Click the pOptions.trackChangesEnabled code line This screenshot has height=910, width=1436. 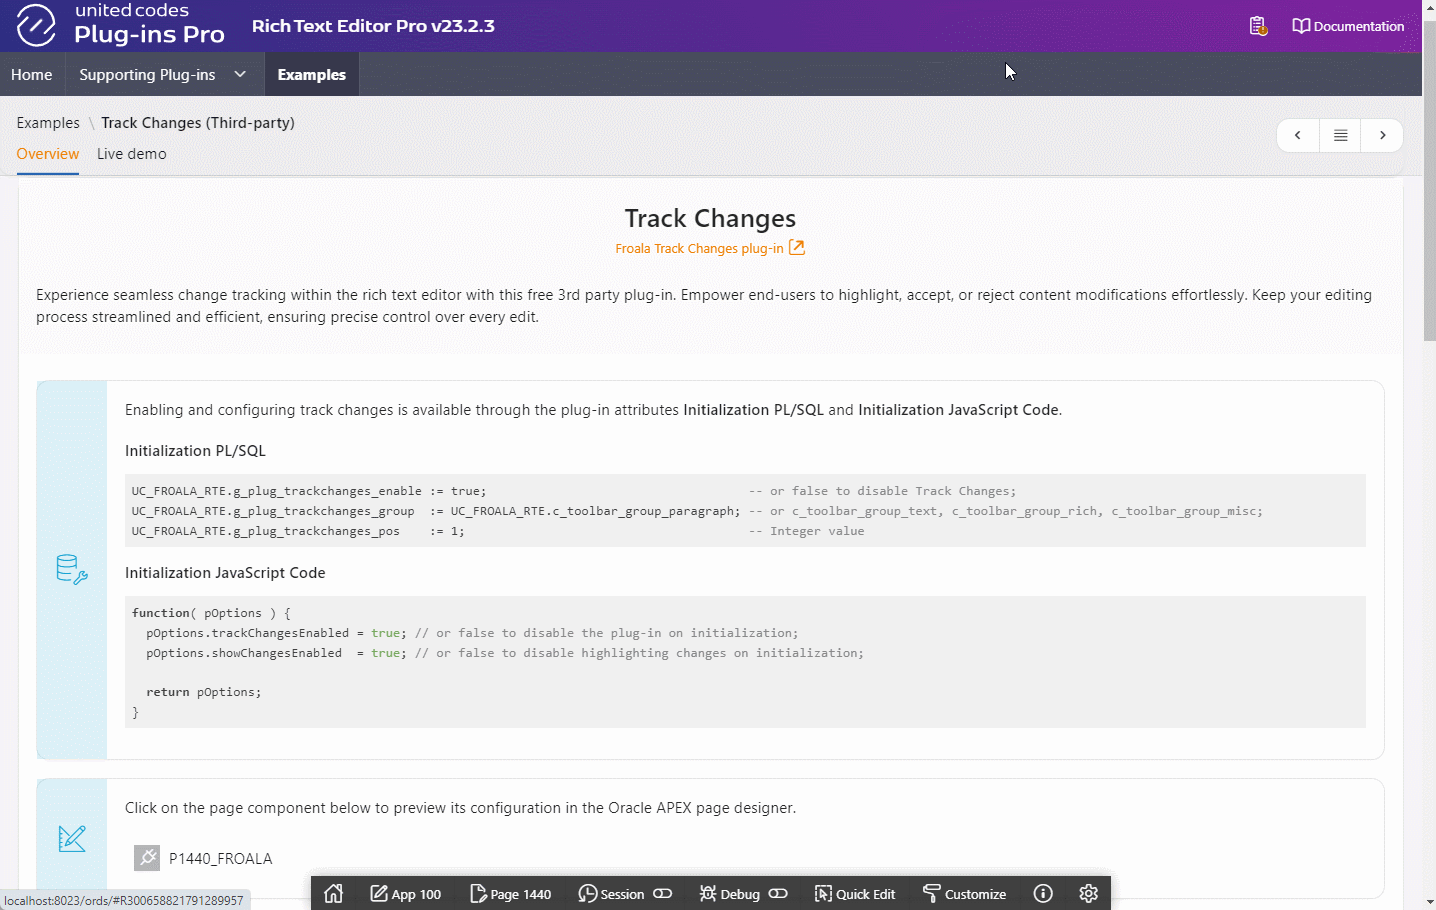pos(472,633)
